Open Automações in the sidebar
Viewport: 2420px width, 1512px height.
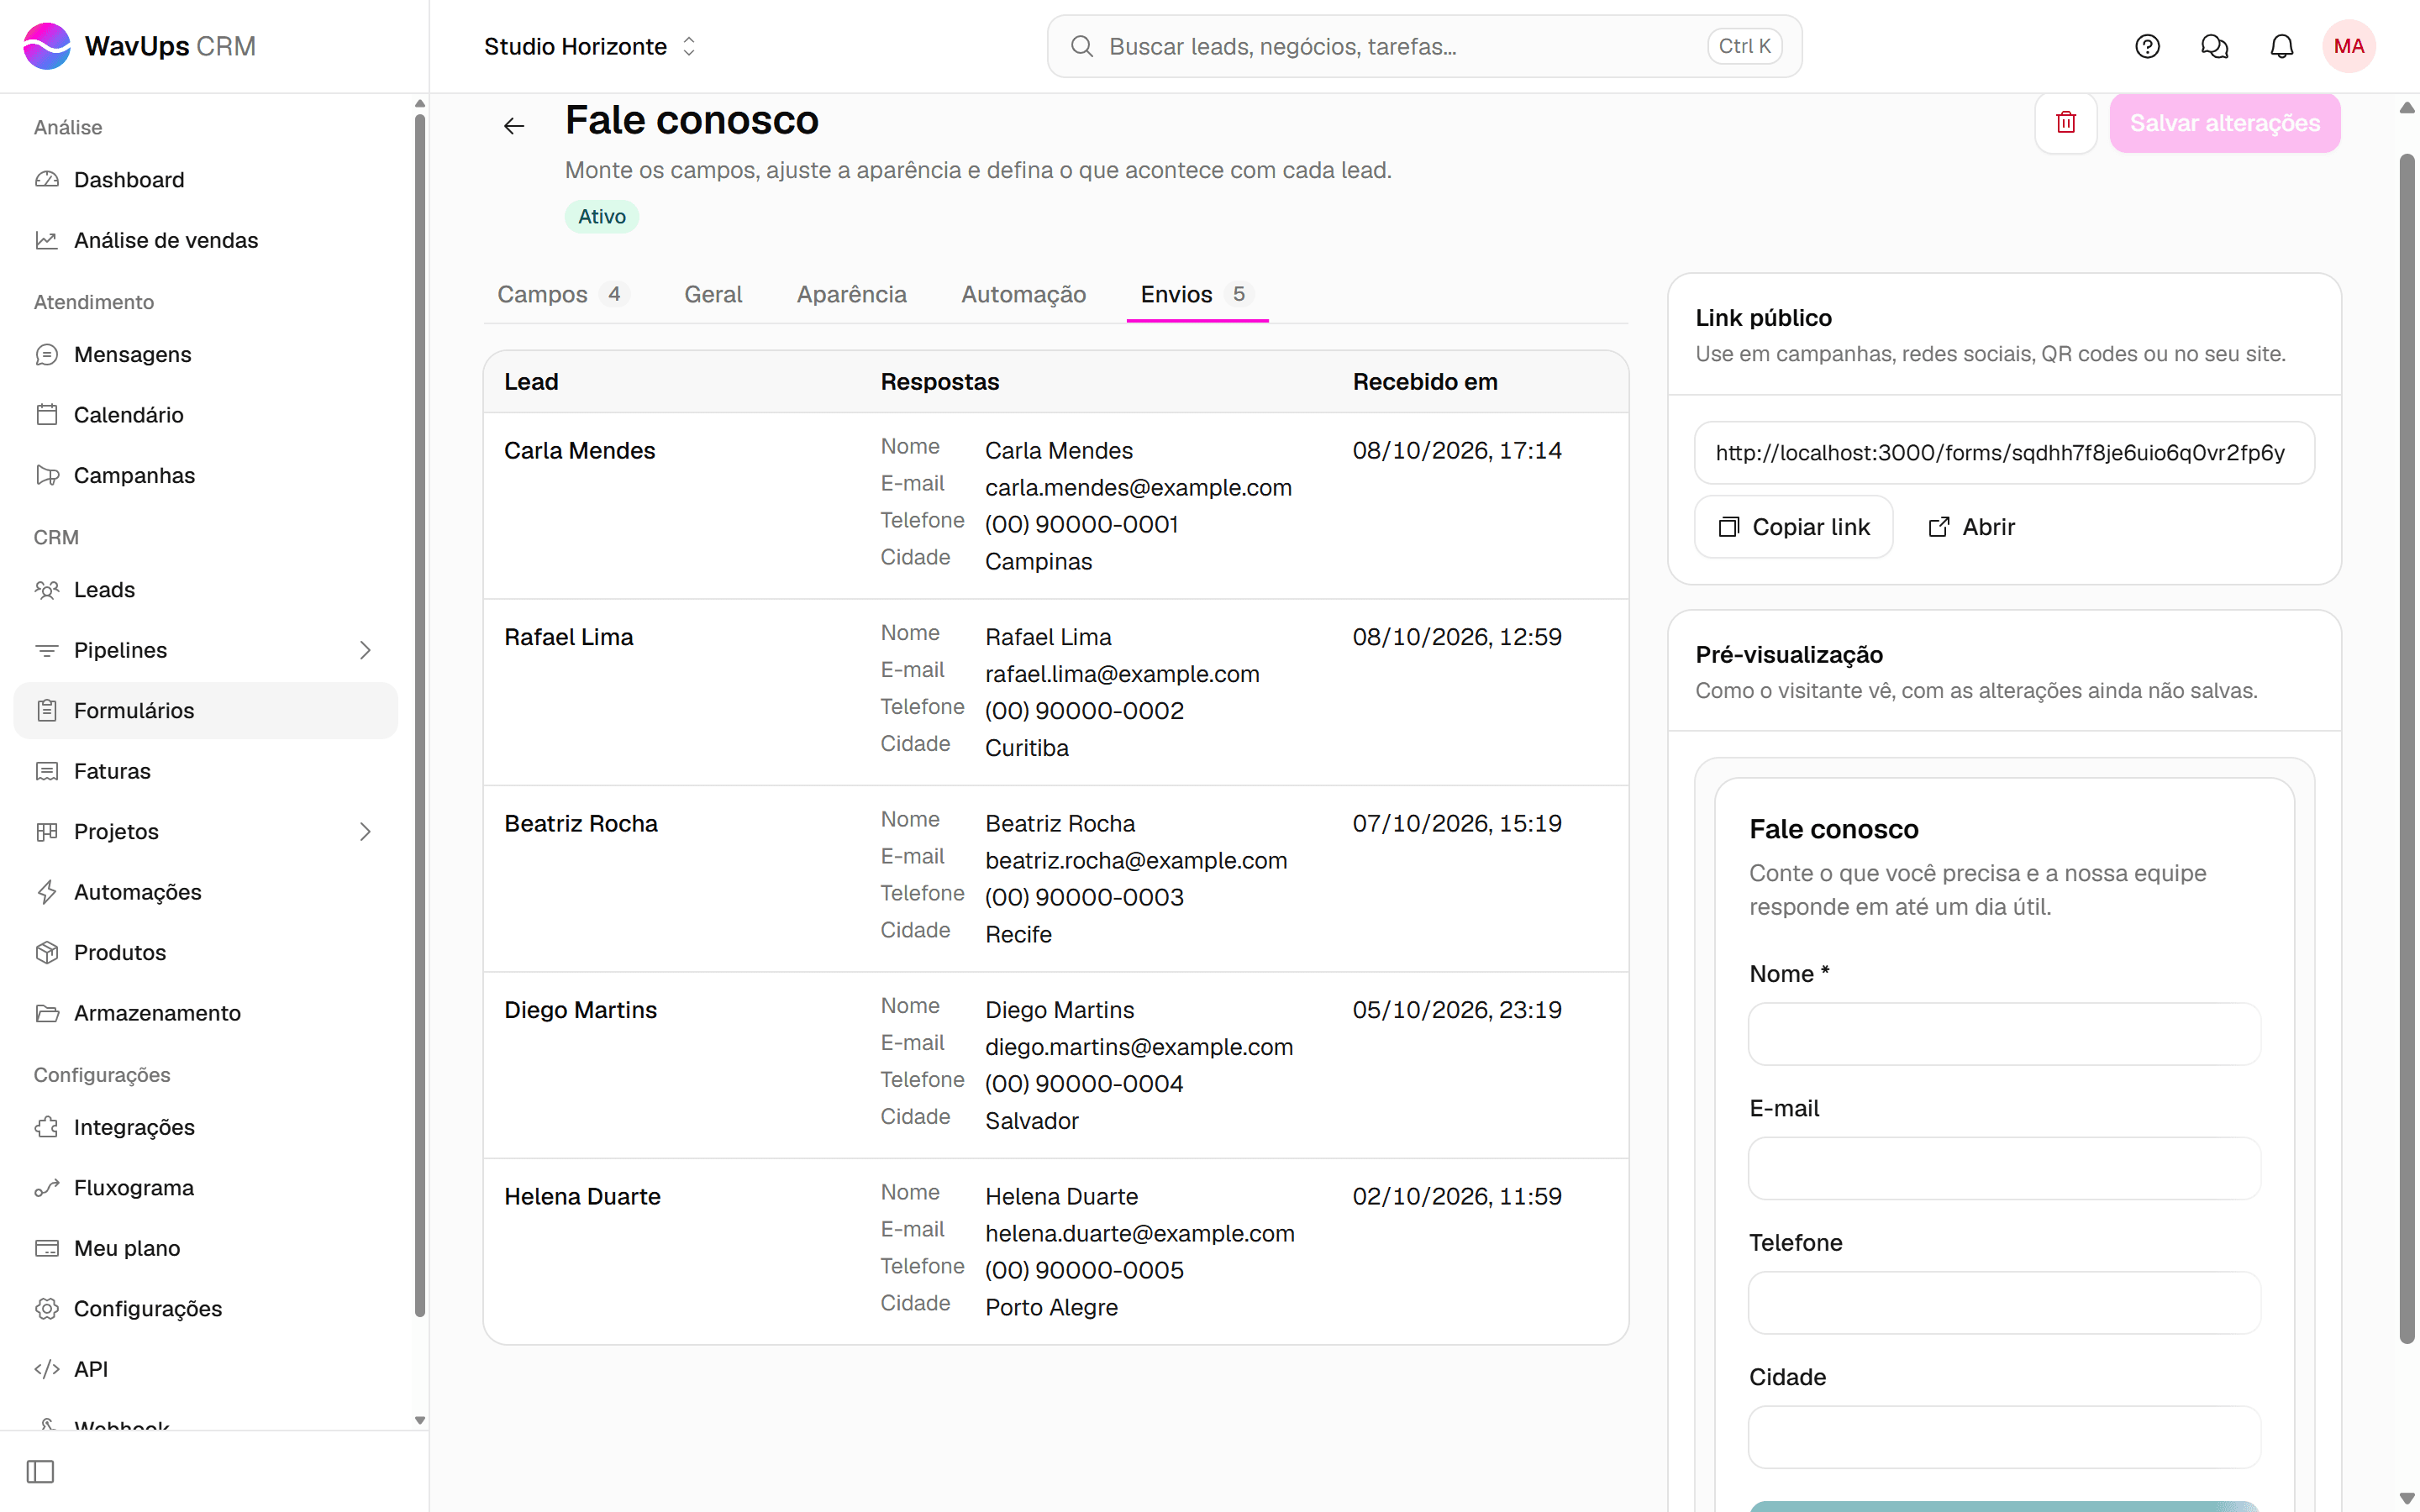tap(205, 892)
